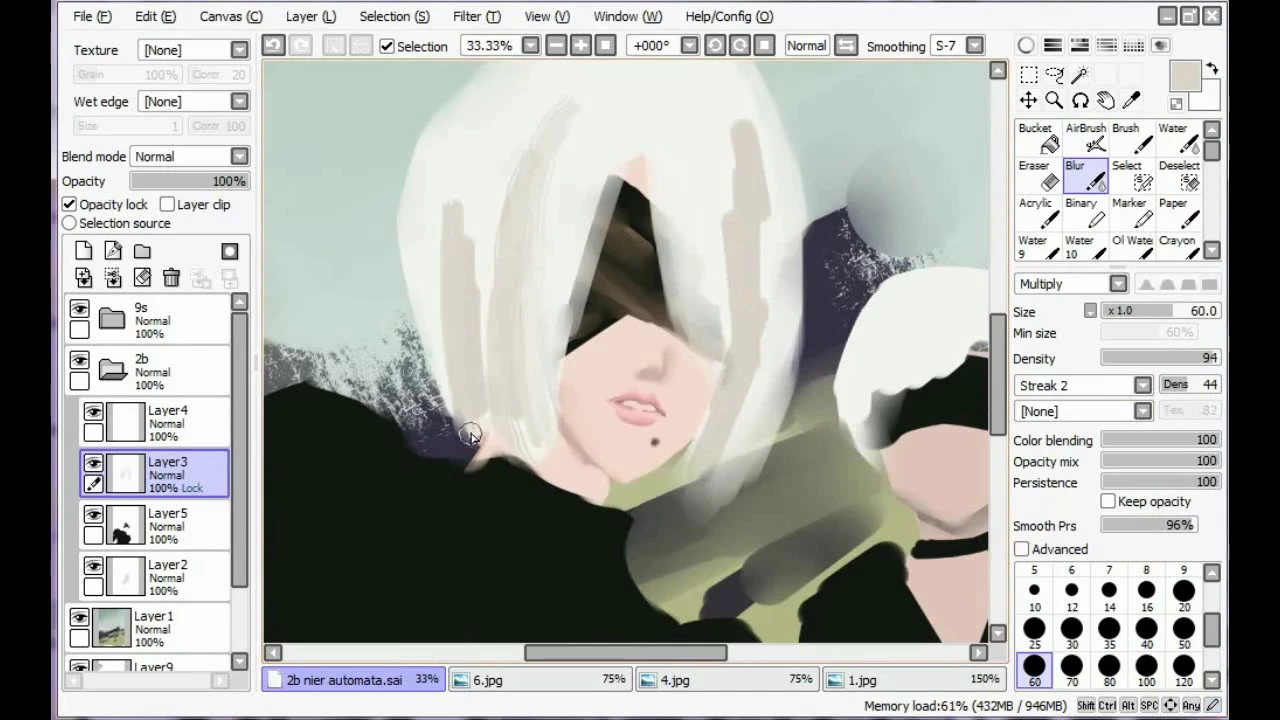1280x720 pixels.
Task: Open the rotation angle dropdown
Action: click(689, 45)
